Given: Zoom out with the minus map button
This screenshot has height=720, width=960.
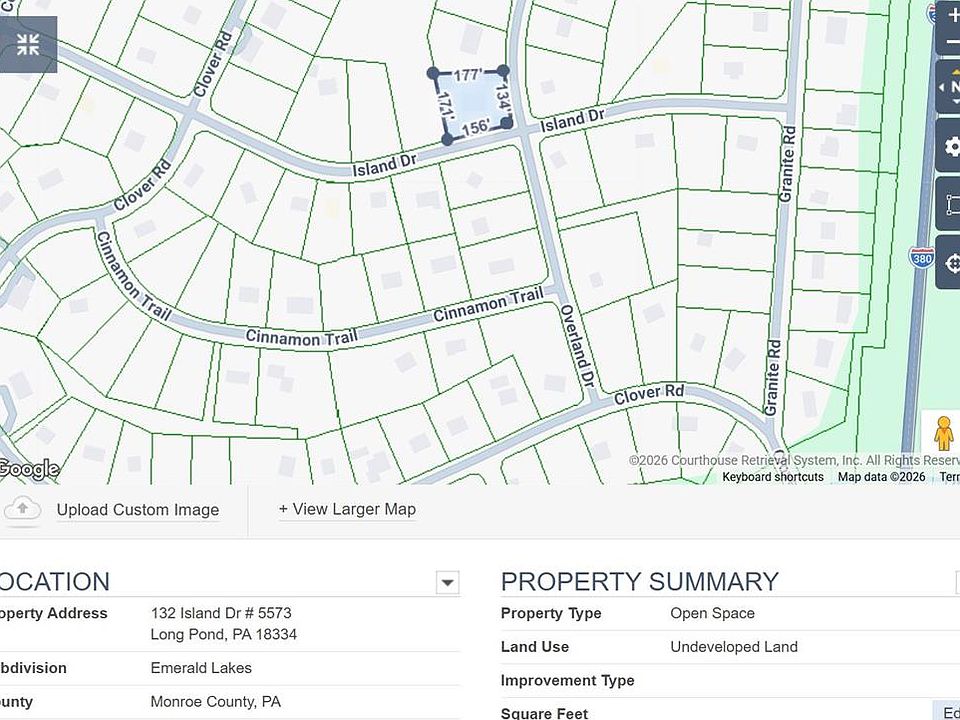Looking at the screenshot, I should pyautogui.click(x=952, y=43).
